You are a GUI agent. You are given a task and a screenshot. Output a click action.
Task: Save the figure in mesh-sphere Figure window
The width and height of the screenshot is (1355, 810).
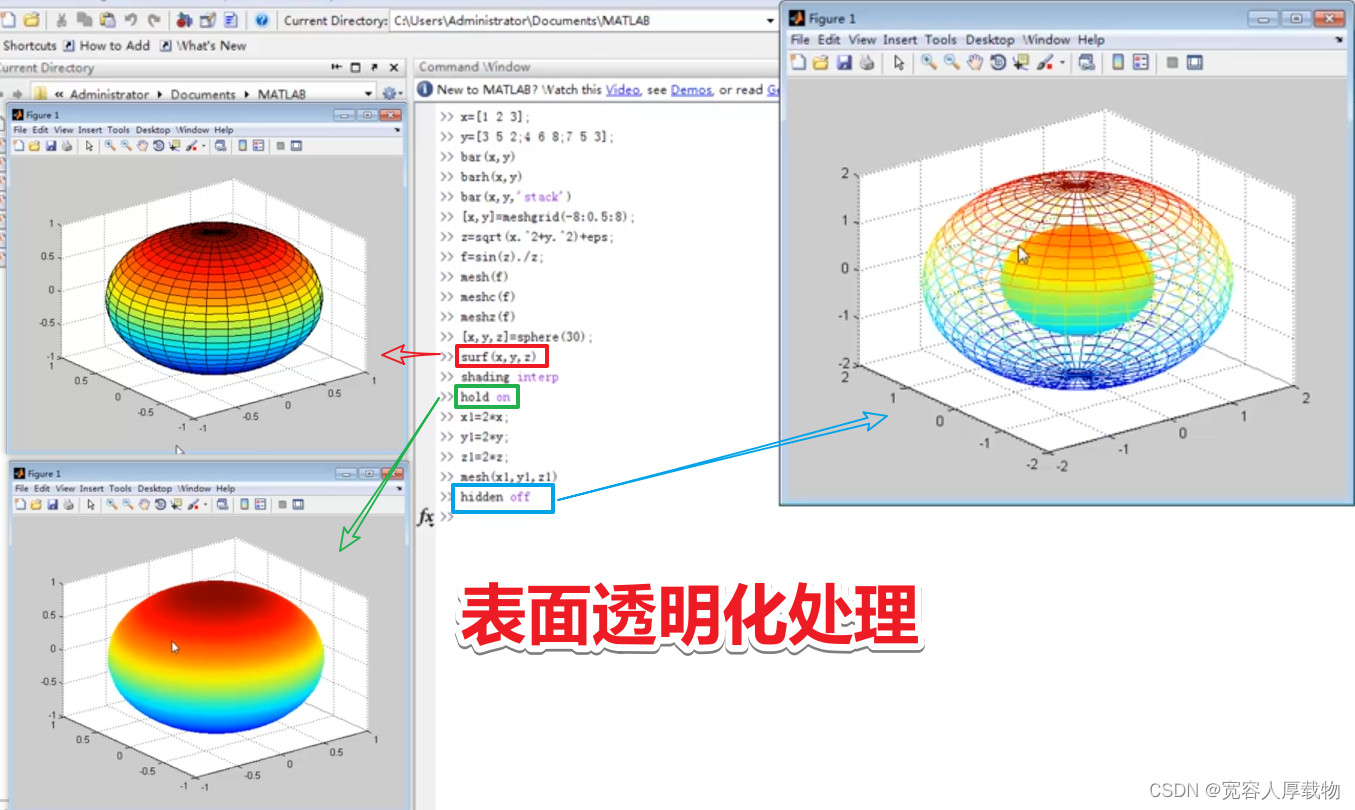click(x=844, y=62)
